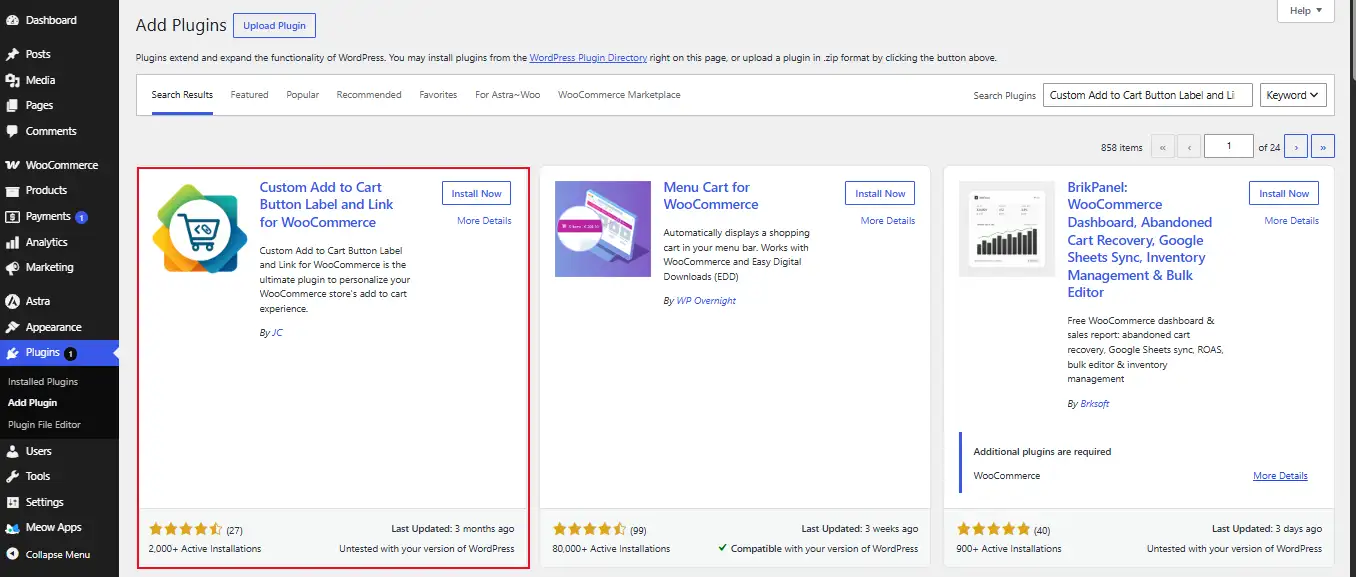The height and width of the screenshot is (577, 1356).
Task: Open Add Plugin submenu item
Action: (33, 403)
